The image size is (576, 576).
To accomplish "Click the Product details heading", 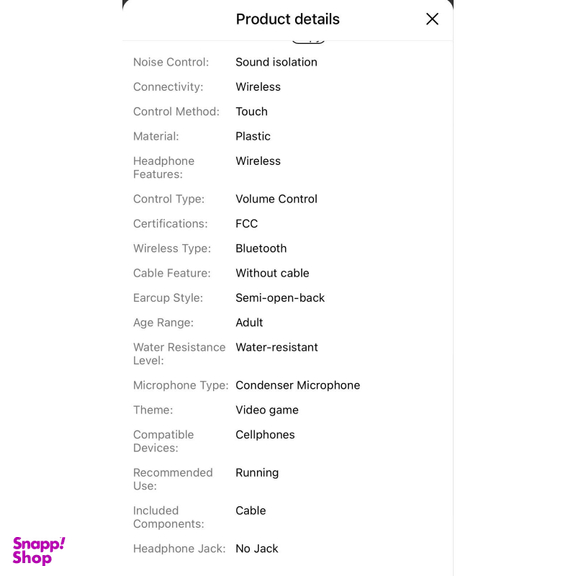I will (x=288, y=19).
